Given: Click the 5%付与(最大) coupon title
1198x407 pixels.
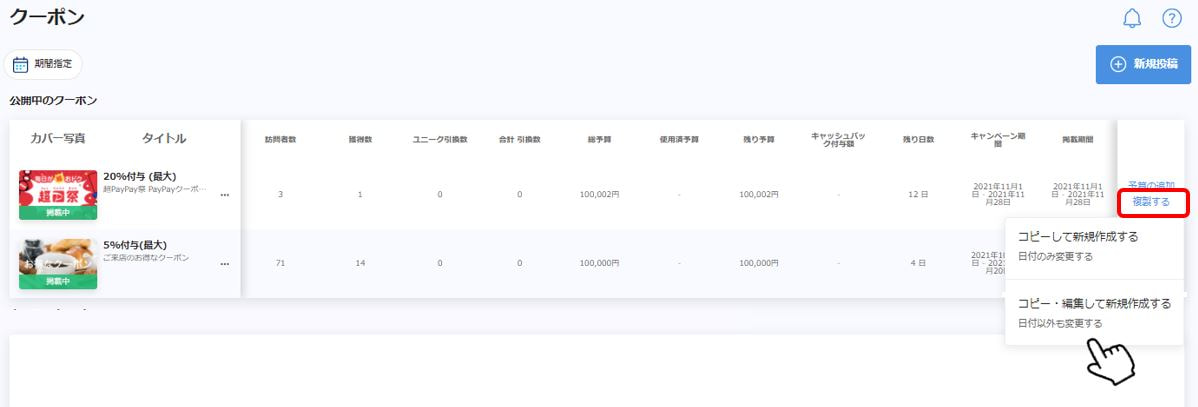Looking at the screenshot, I should [x=134, y=244].
